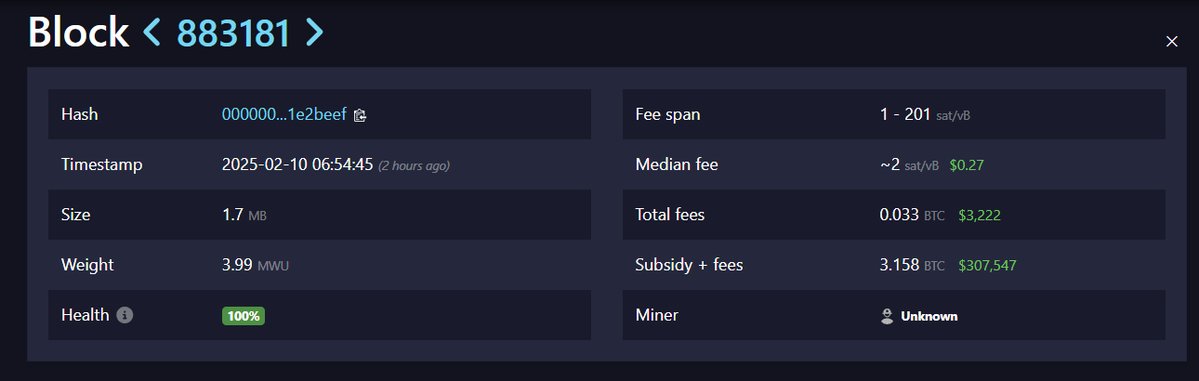
Task: Click the 3.99 MWU weight value
Action: 255,265
